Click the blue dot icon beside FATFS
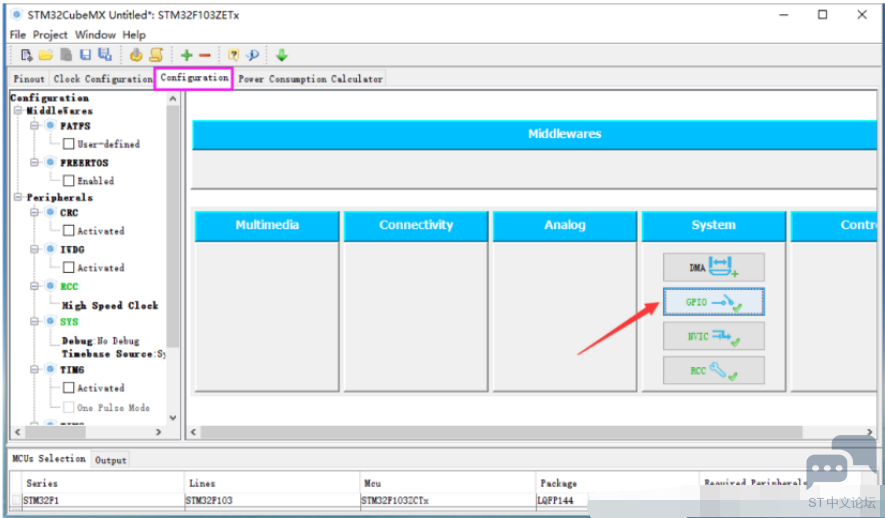 coord(50,125)
